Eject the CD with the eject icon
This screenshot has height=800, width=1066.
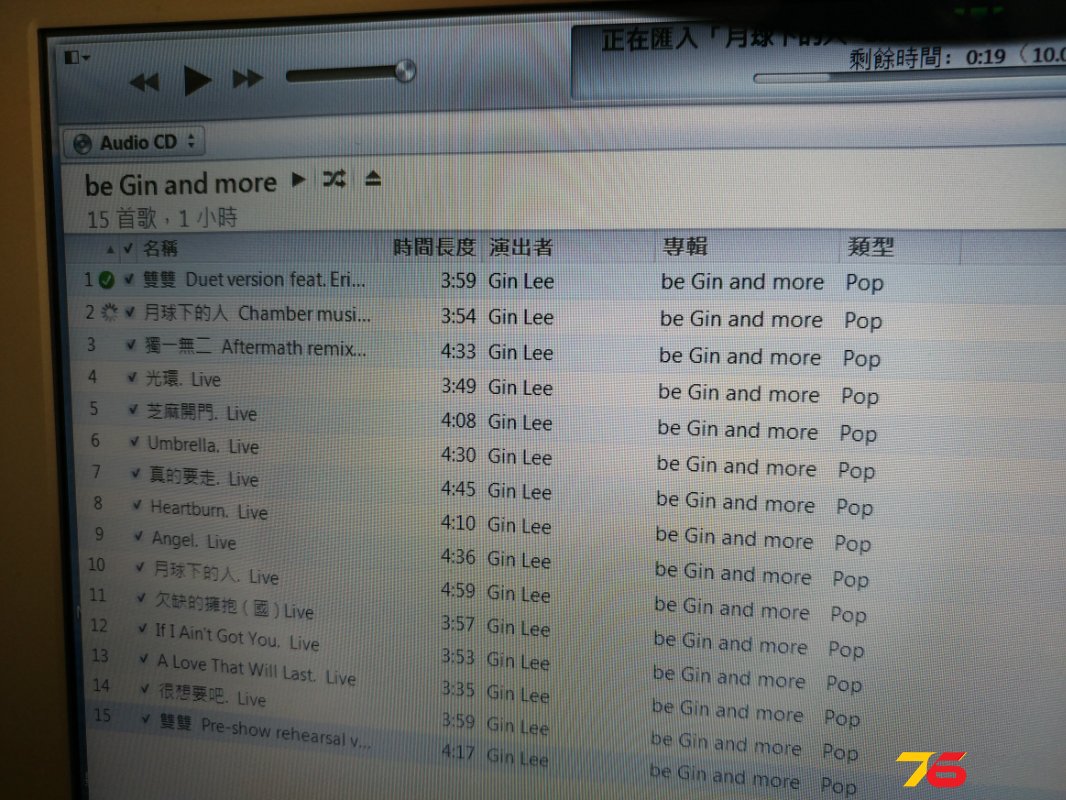tap(373, 179)
